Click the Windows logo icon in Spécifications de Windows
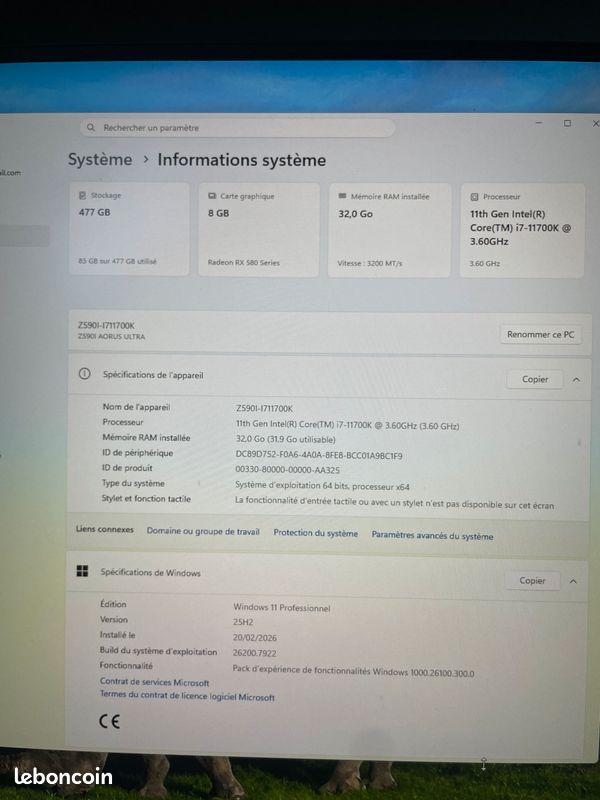The height and width of the screenshot is (800, 600). click(x=82, y=571)
